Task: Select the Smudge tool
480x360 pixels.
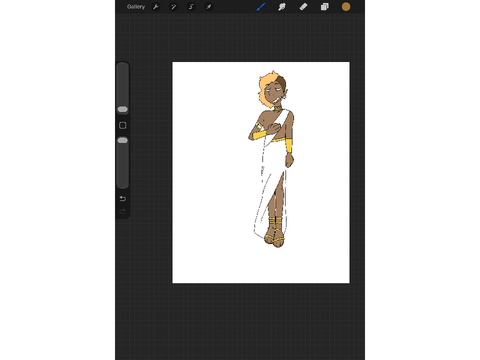Action: pyautogui.click(x=282, y=7)
